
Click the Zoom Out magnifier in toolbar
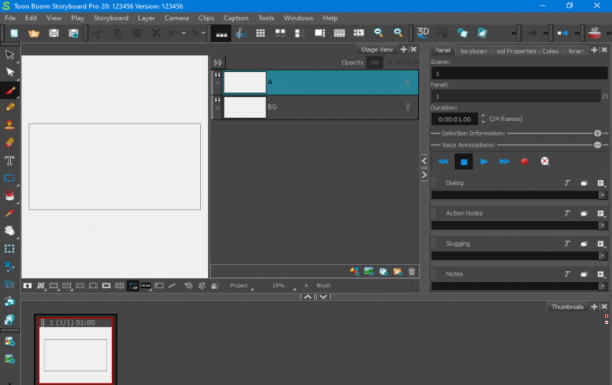(x=378, y=33)
